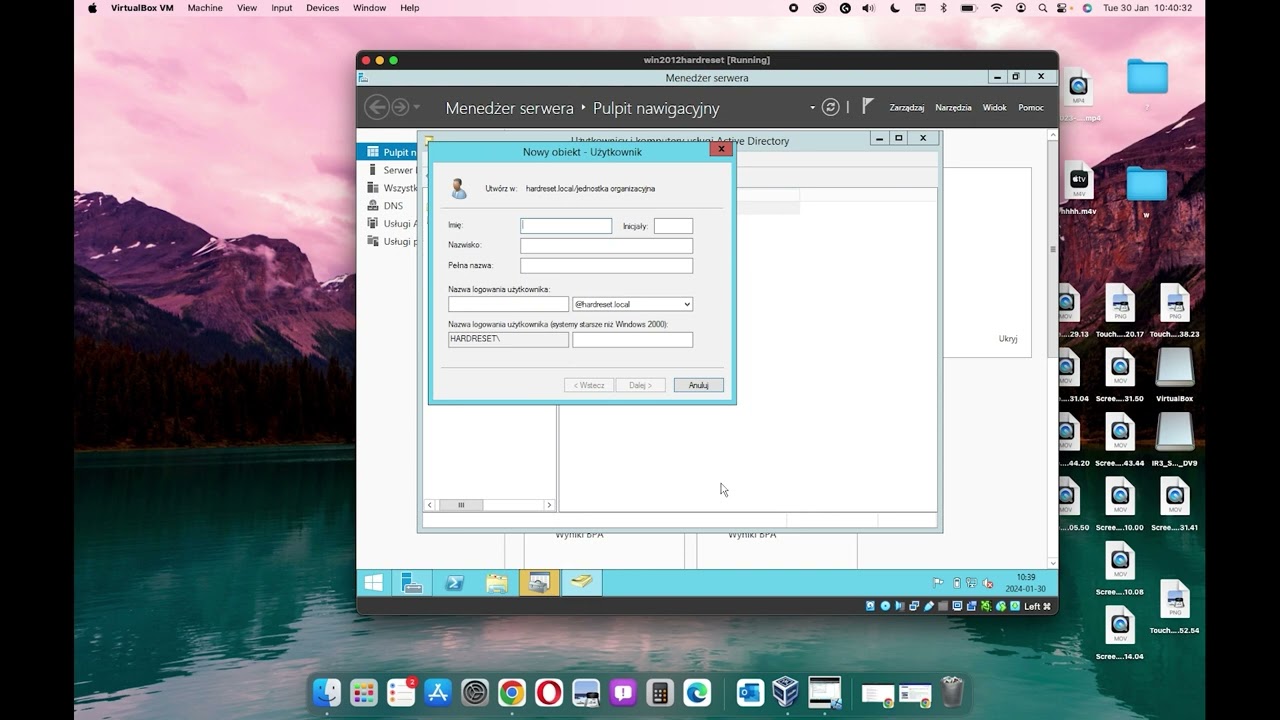Open VirtualBox from the Dock

coord(786,692)
